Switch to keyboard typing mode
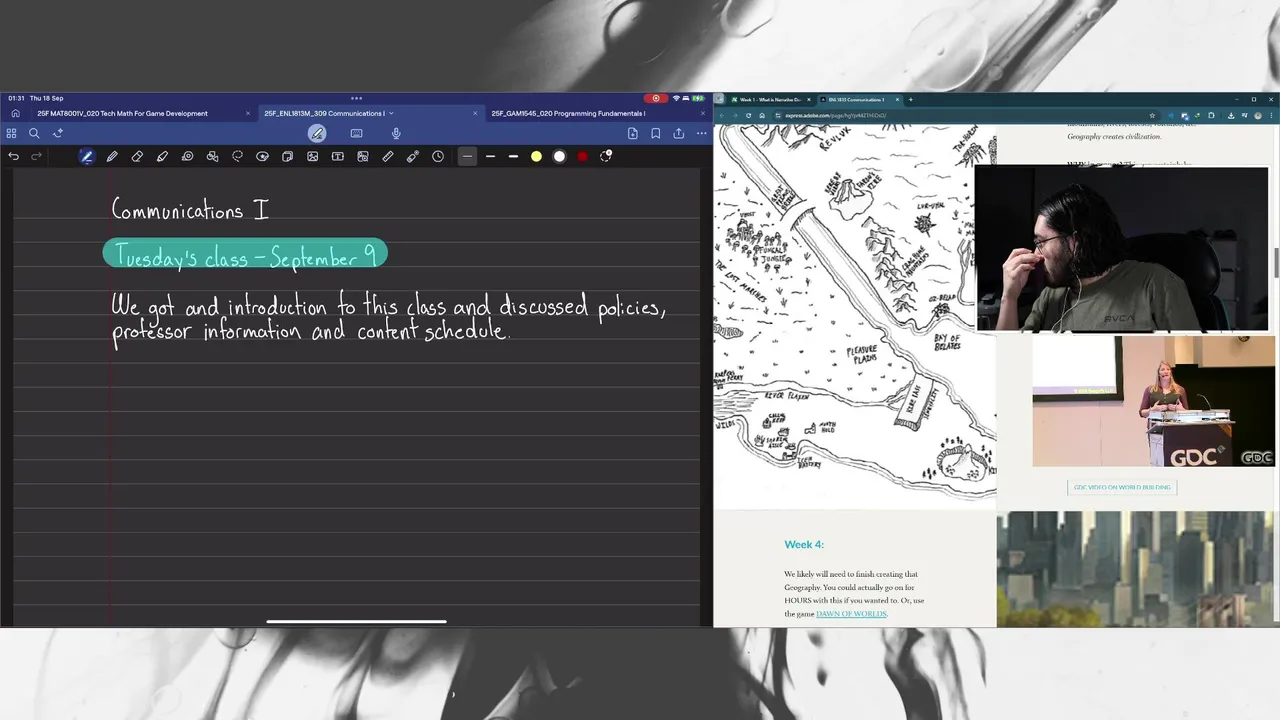 356,133
